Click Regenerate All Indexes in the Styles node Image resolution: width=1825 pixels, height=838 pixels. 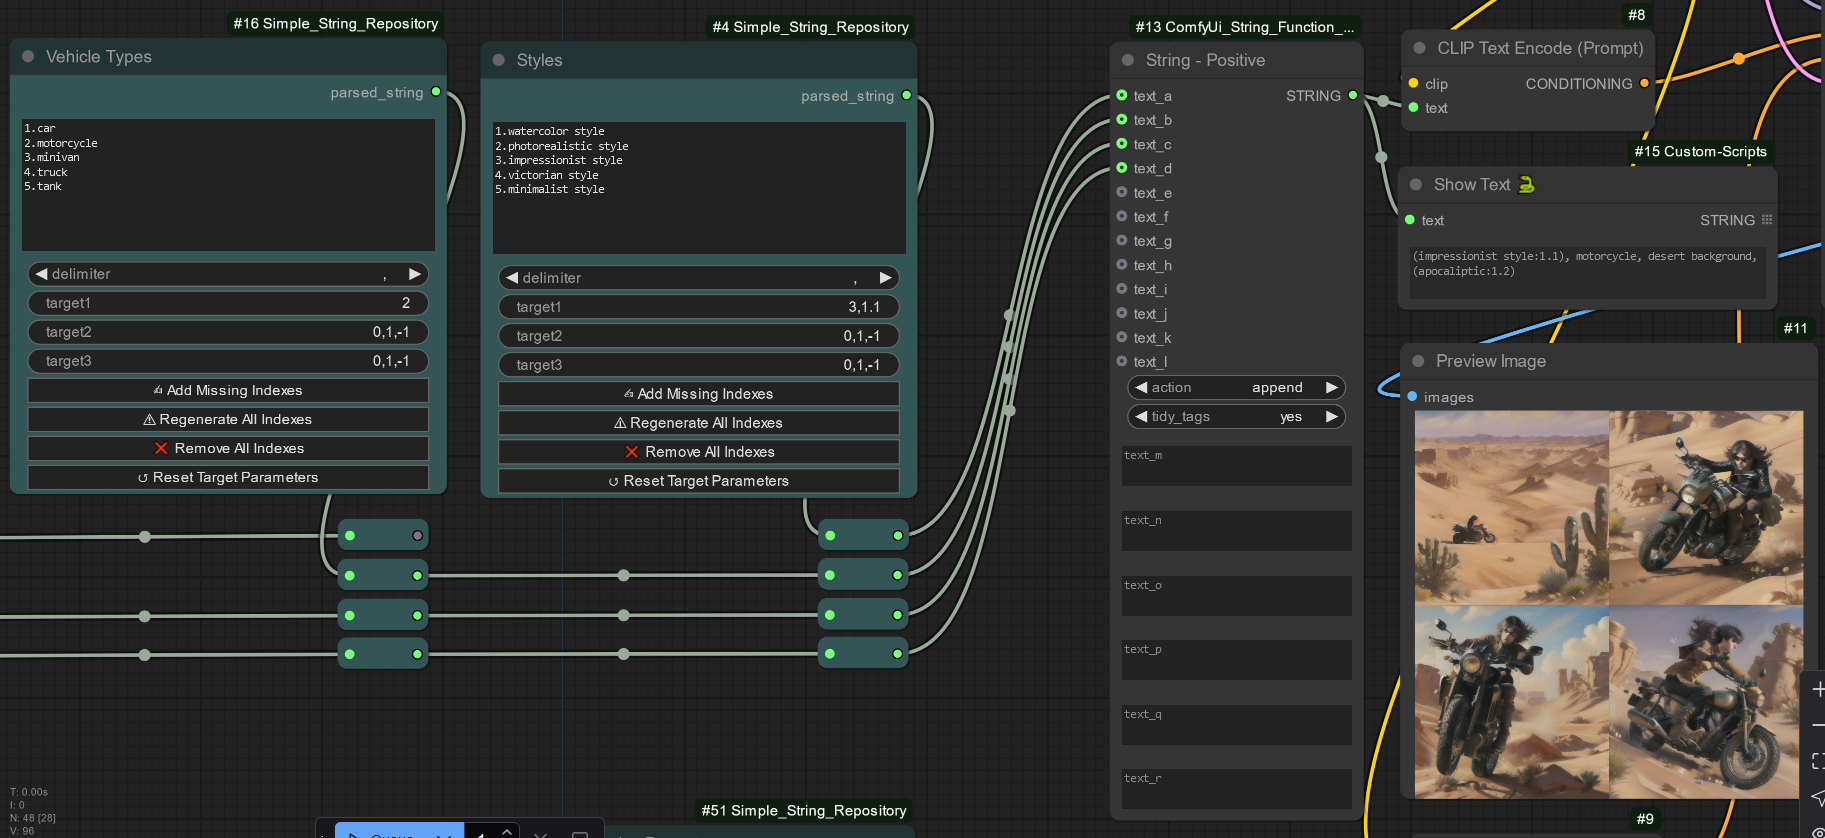tap(698, 423)
